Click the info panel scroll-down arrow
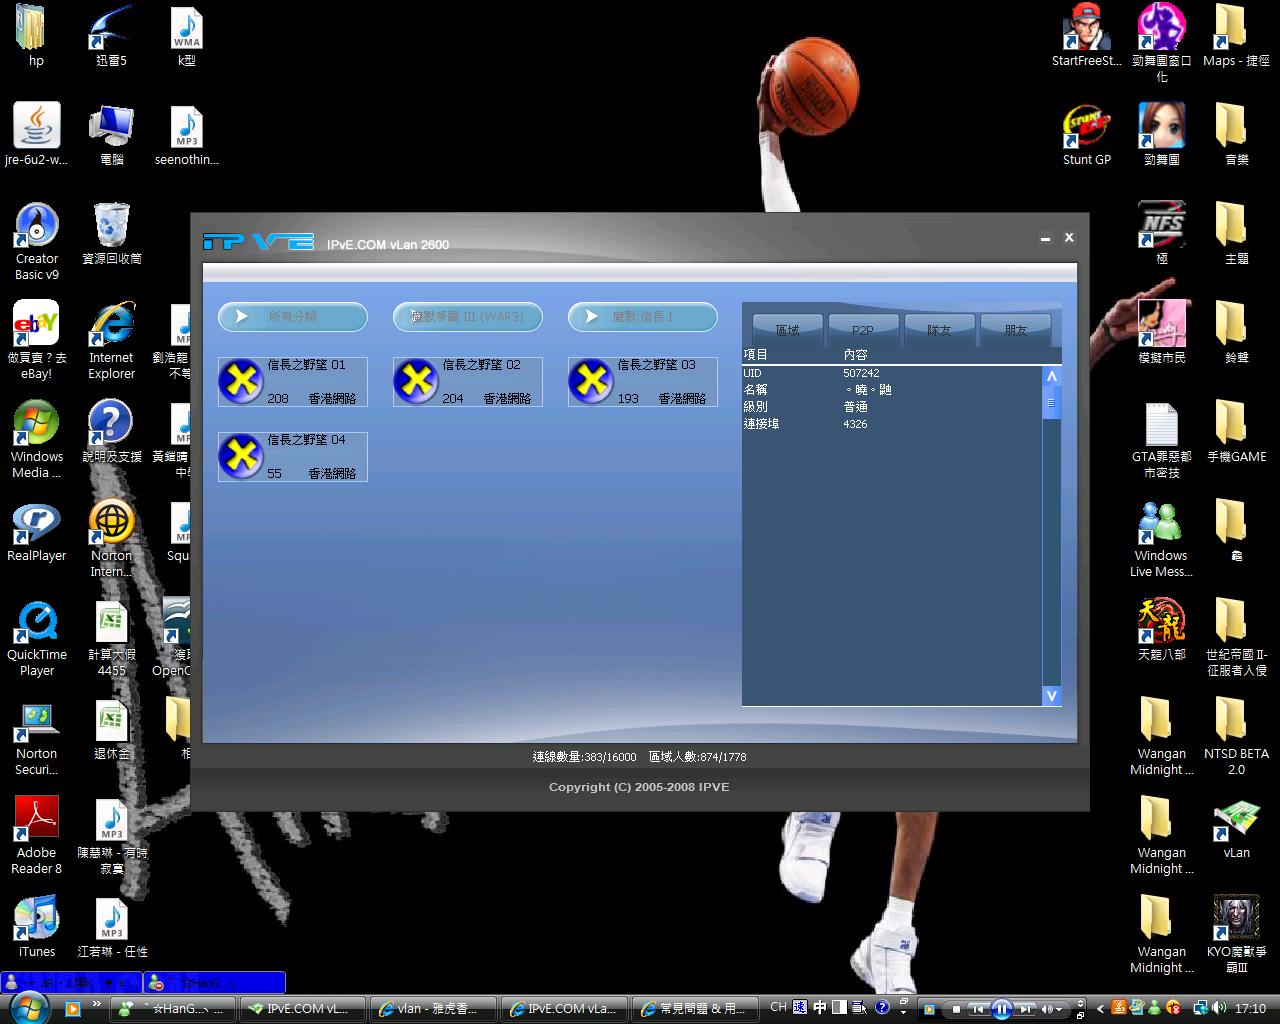The image size is (1280, 1024). tap(1051, 695)
